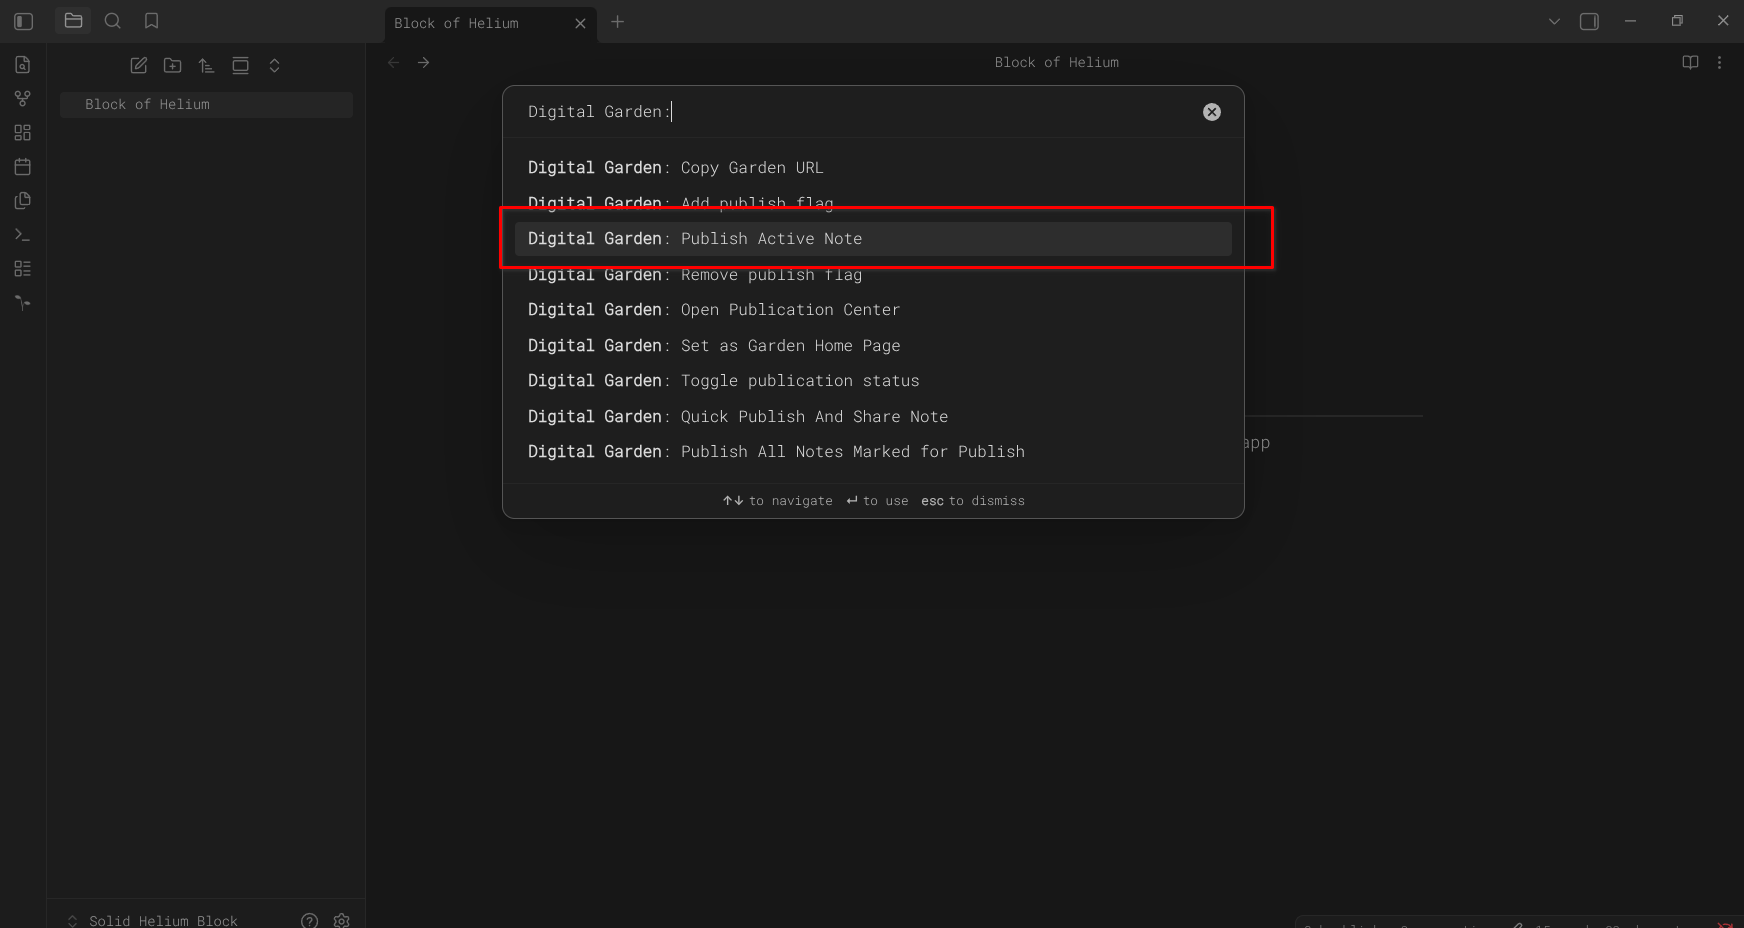1744x928 pixels.
Task: Open the help icon in sidebar footer
Action: click(310, 920)
